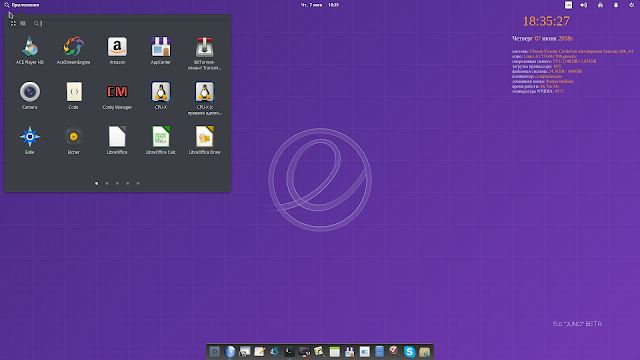Screen dimensions: 640x360
Task: Go to the second launcher page
Action: click(x=107, y=183)
